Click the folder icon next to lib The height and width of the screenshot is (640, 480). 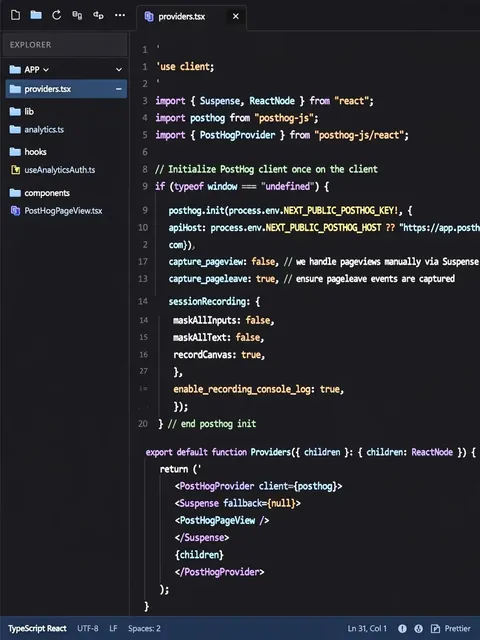click(15, 111)
